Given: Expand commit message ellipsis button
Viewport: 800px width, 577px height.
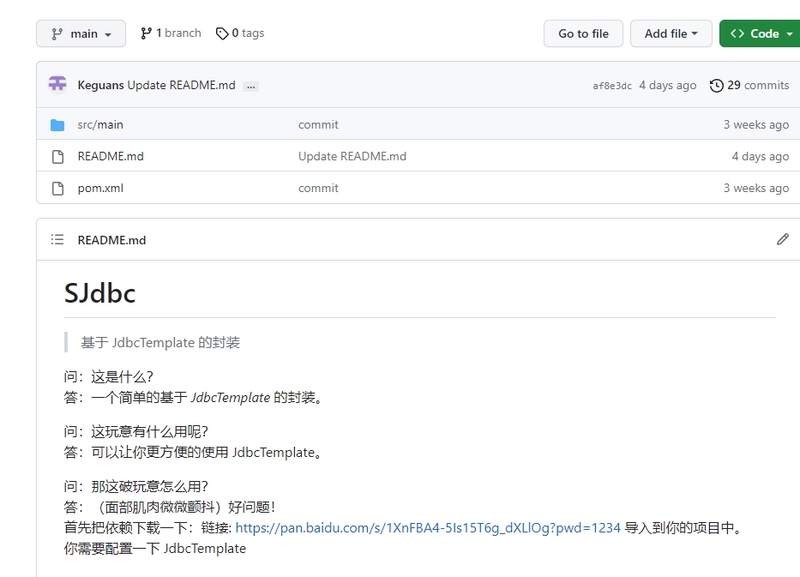Looking at the screenshot, I should click(x=250, y=86).
